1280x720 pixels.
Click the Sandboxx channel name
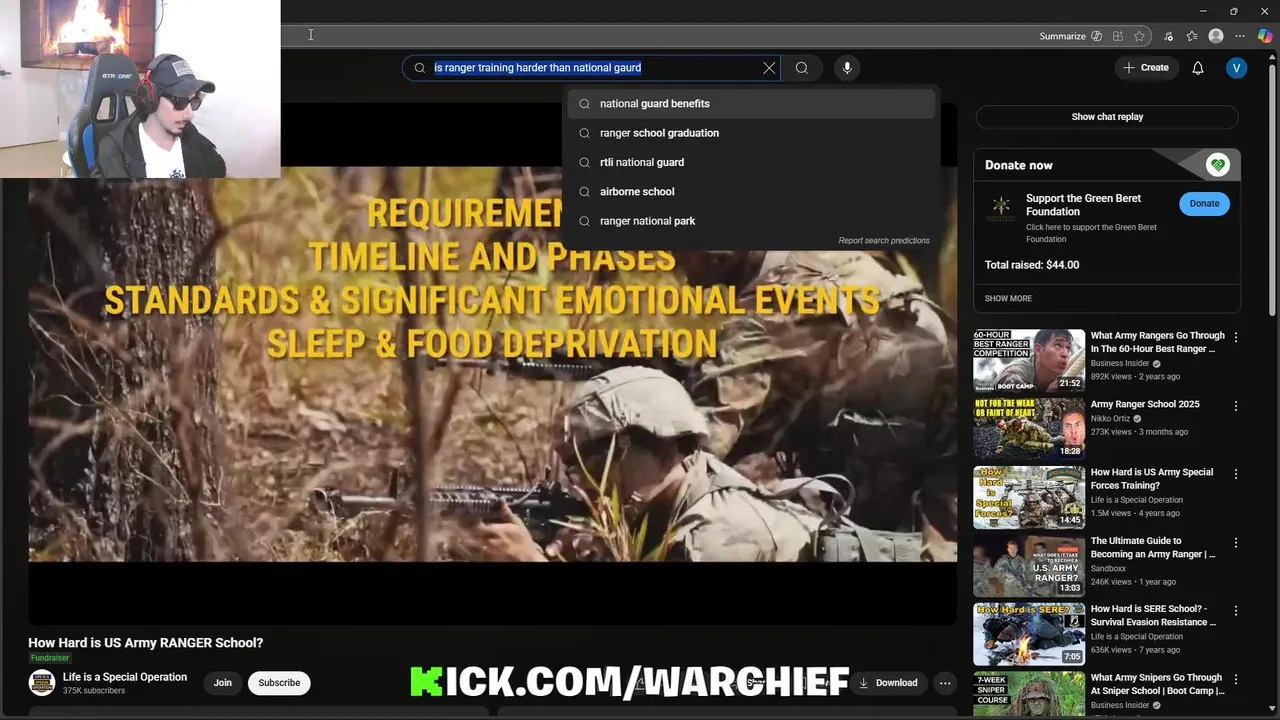(x=1108, y=569)
